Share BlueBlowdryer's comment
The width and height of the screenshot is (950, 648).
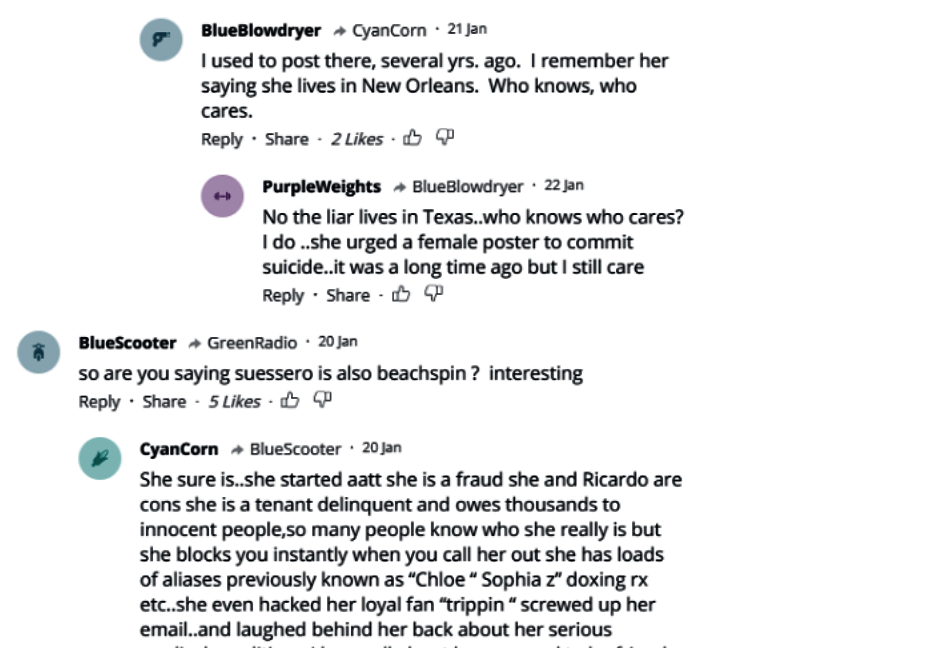286,139
